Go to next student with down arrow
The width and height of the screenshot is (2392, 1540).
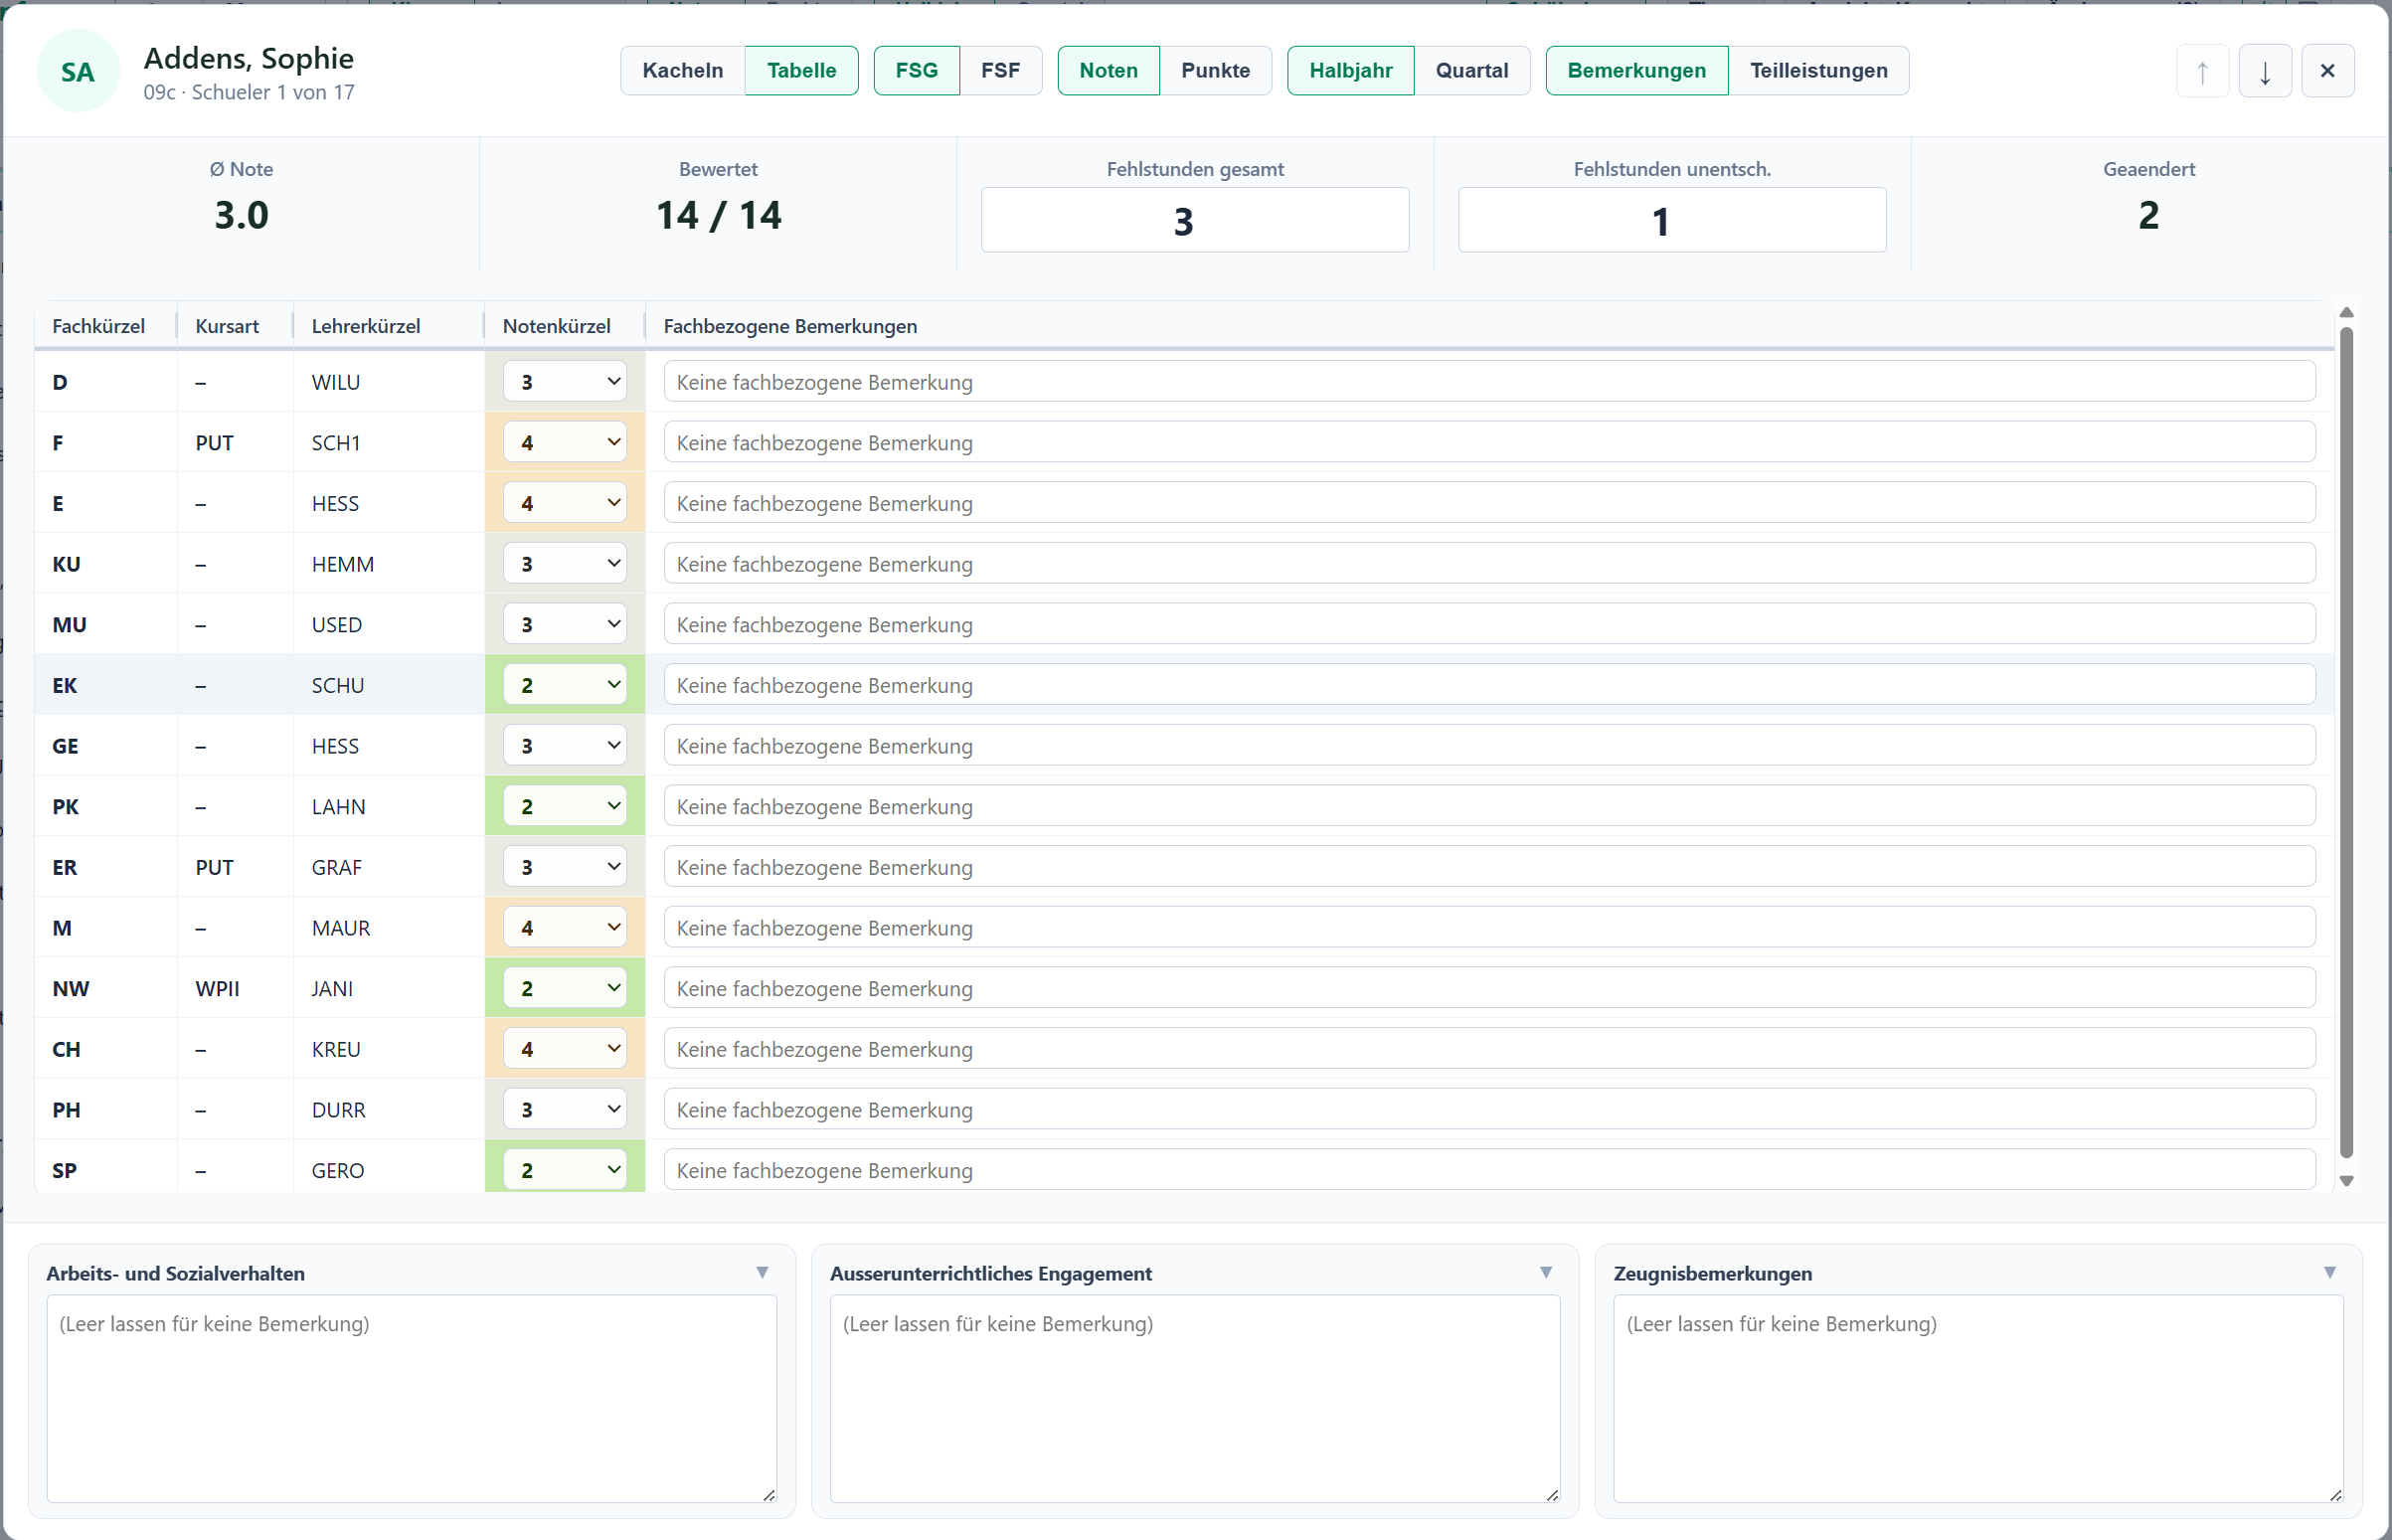click(2265, 71)
